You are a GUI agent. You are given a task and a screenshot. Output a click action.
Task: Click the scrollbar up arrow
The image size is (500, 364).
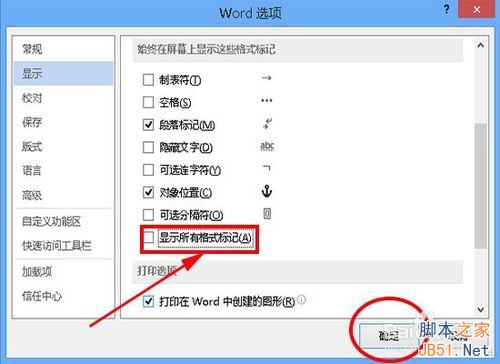480,46
